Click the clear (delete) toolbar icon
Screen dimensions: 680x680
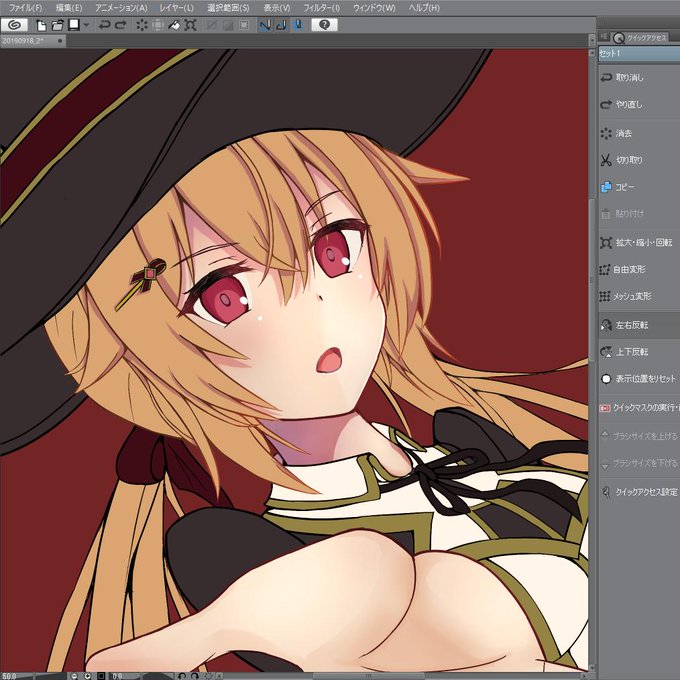tap(142, 25)
